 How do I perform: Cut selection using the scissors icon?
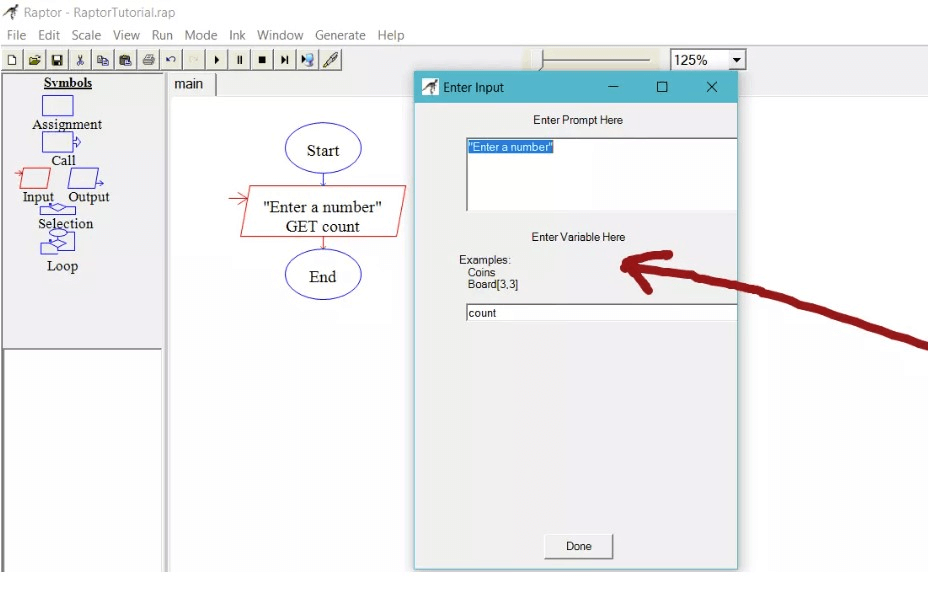80,60
